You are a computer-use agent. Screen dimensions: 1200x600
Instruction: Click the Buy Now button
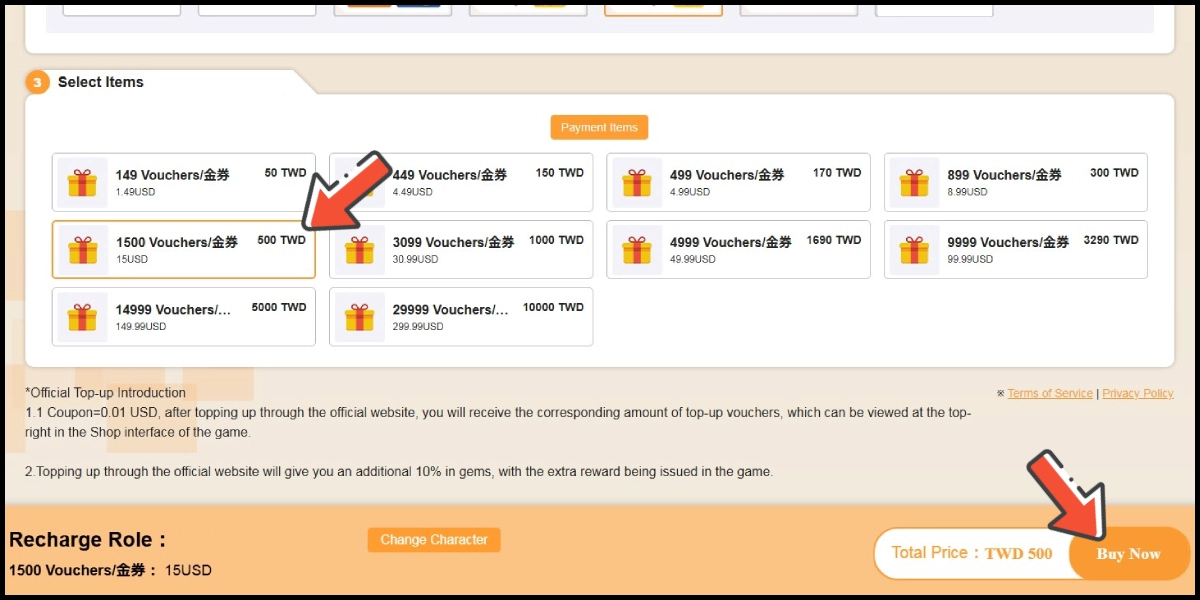point(1128,554)
